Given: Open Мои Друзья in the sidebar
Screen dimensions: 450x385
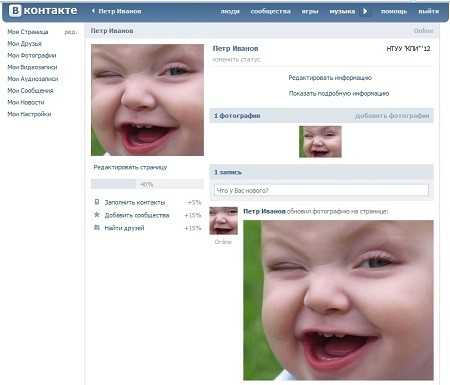Looking at the screenshot, I should (24, 44).
